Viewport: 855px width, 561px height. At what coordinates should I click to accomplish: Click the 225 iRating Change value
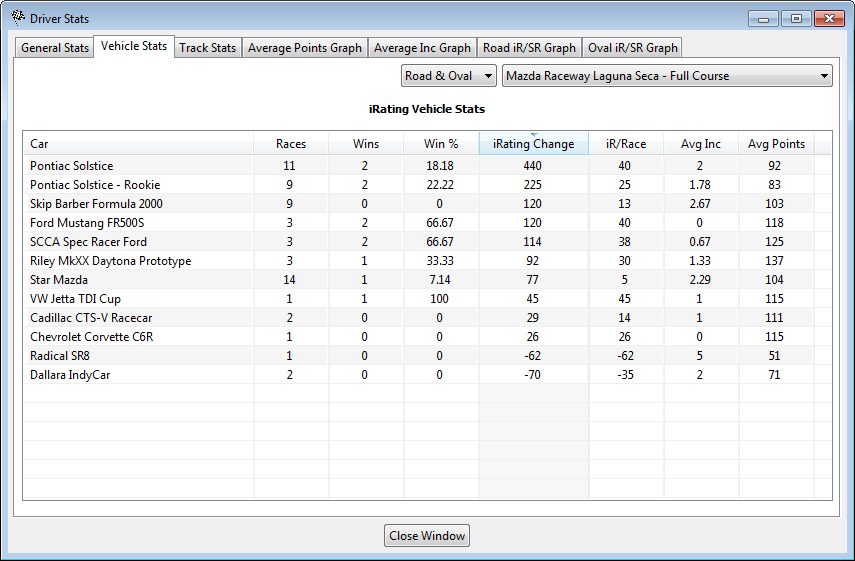(532, 185)
